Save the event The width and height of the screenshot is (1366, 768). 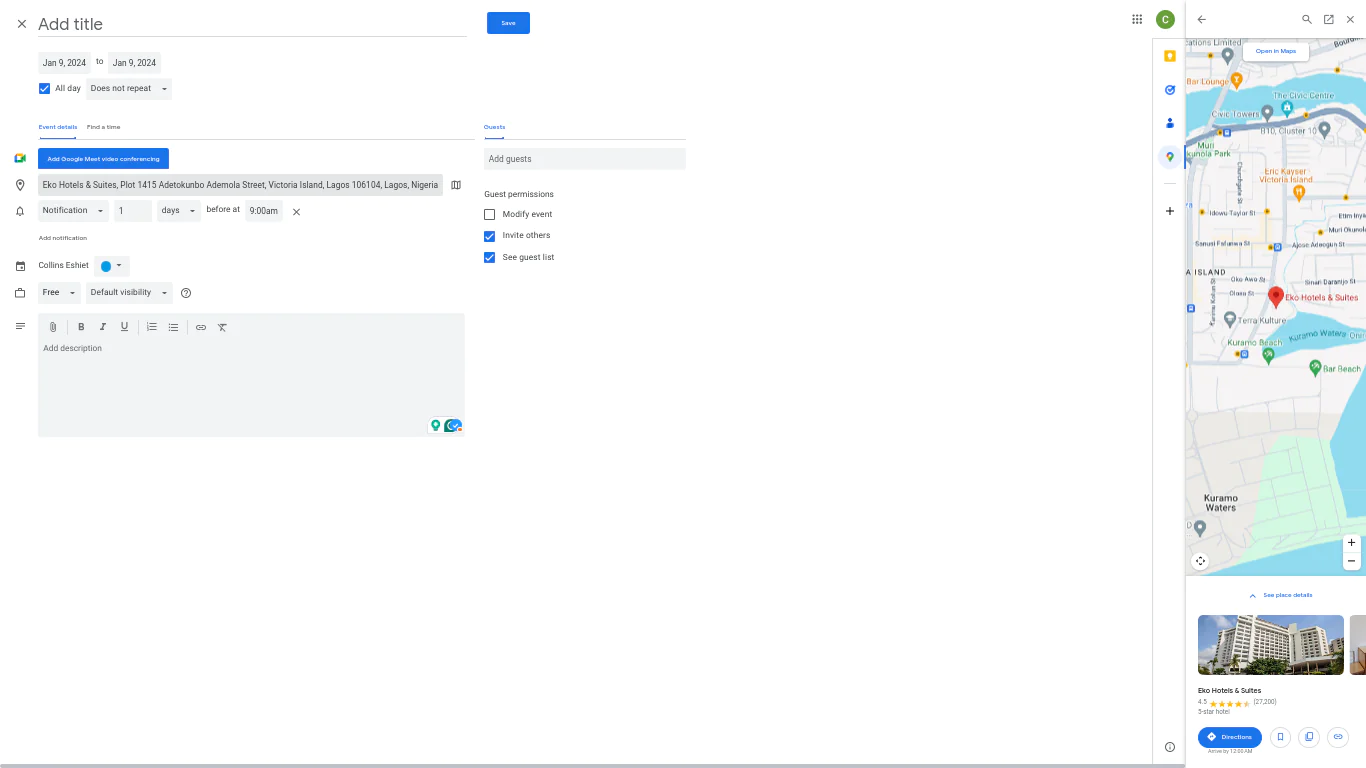(508, 23)
